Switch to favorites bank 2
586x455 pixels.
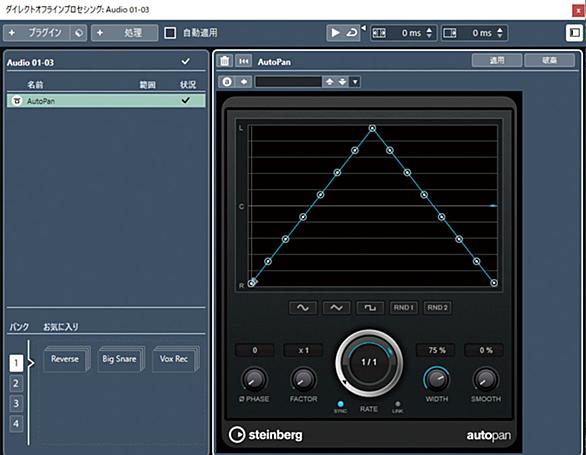pyautogui.click(x=16, y=383)
